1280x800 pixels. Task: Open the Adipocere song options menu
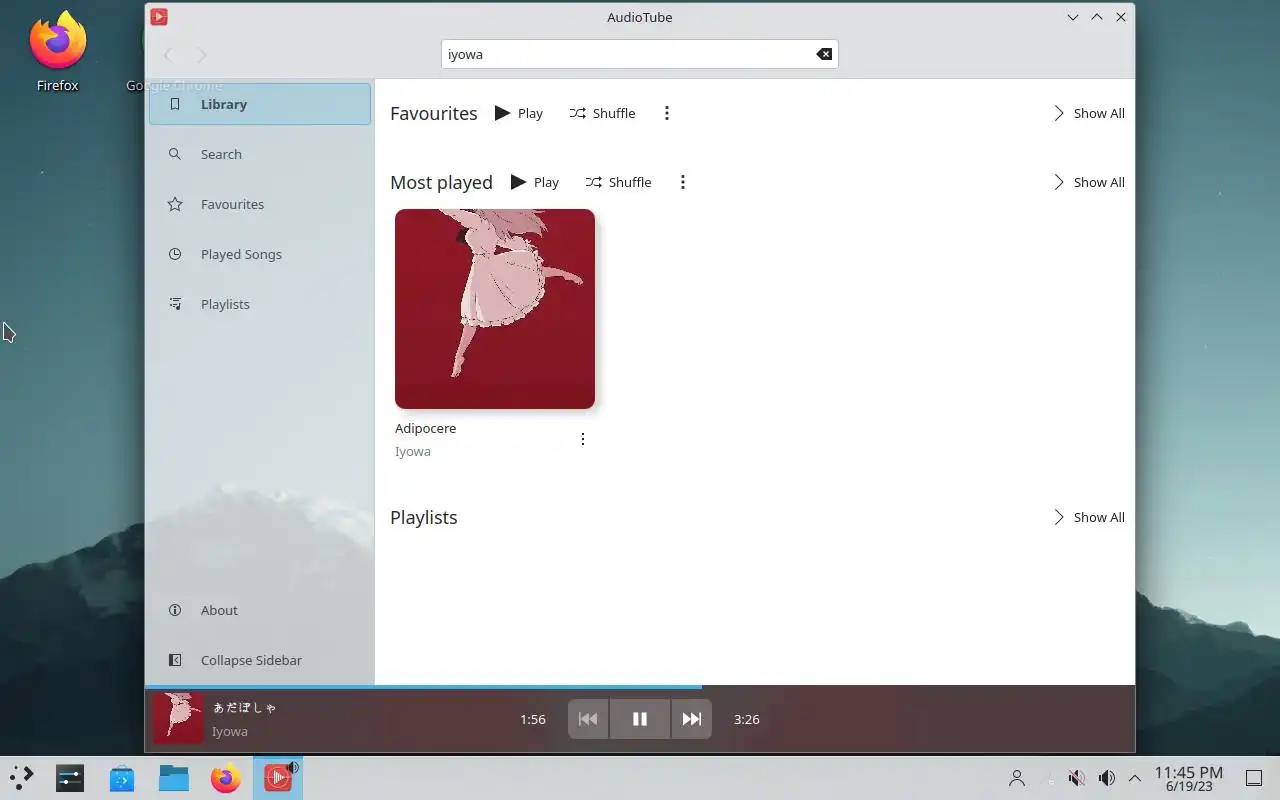click(583, 439)
